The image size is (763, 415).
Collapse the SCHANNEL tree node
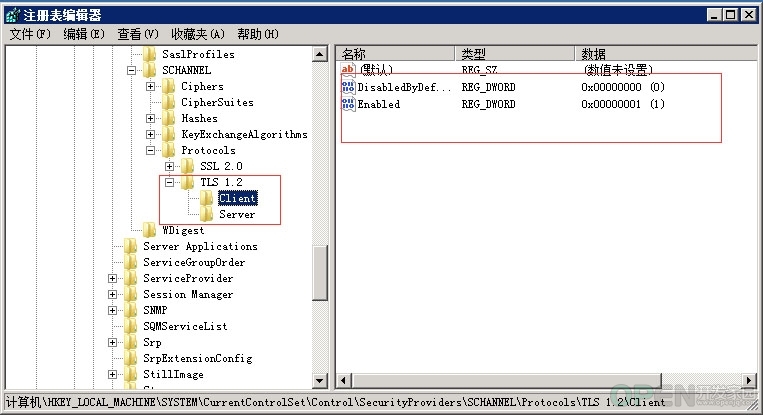pos(131,71)
